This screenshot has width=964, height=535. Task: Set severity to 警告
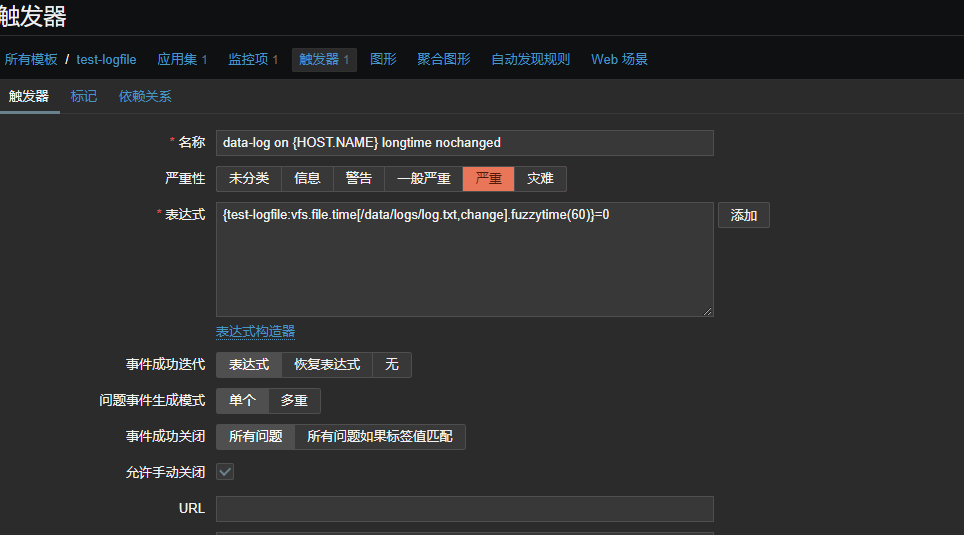pyautogui.click(x=359, y=179)
